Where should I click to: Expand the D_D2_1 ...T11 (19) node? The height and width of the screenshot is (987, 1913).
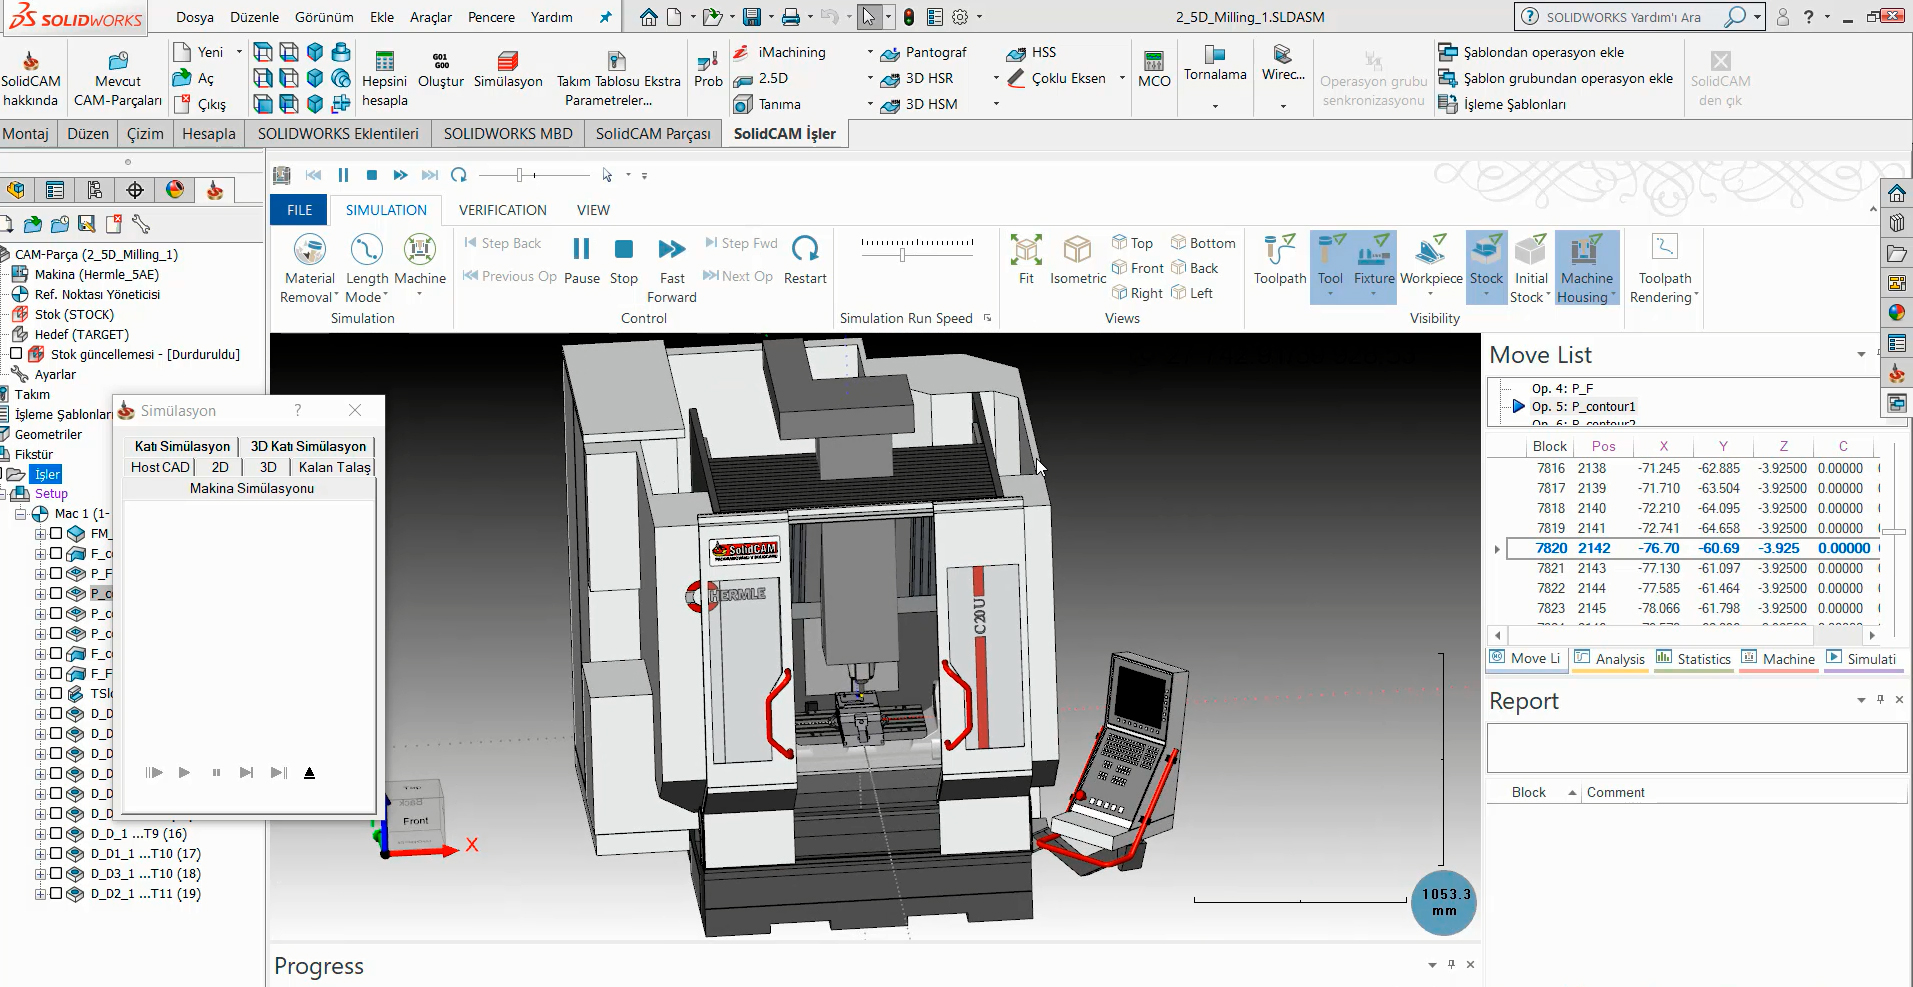click(x=40, y=893)
